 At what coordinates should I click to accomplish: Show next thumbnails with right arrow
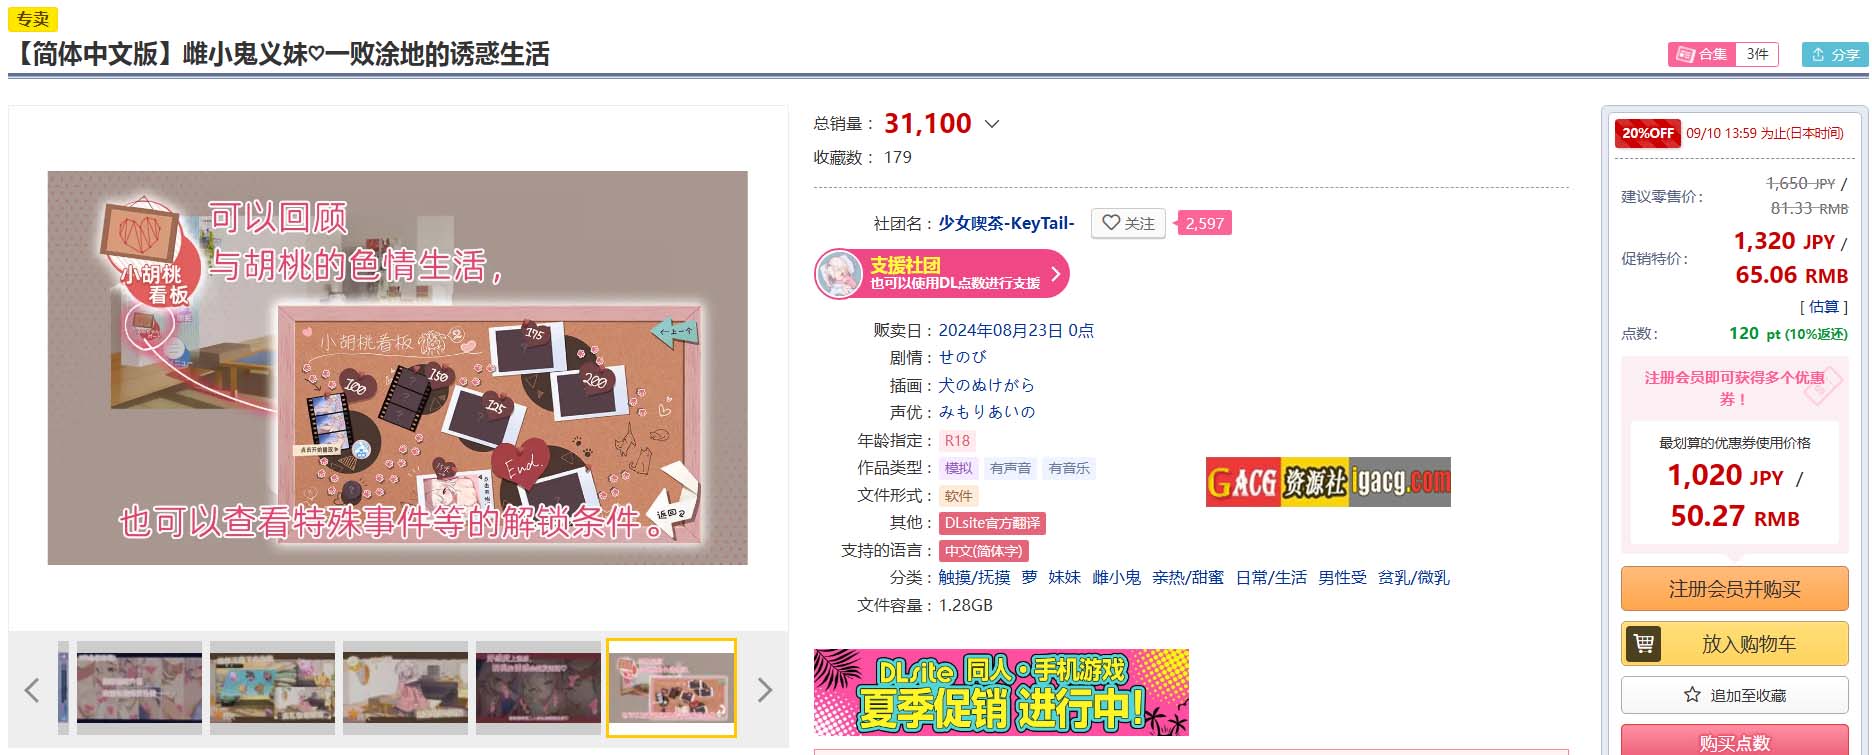click(x=765, y=689)
